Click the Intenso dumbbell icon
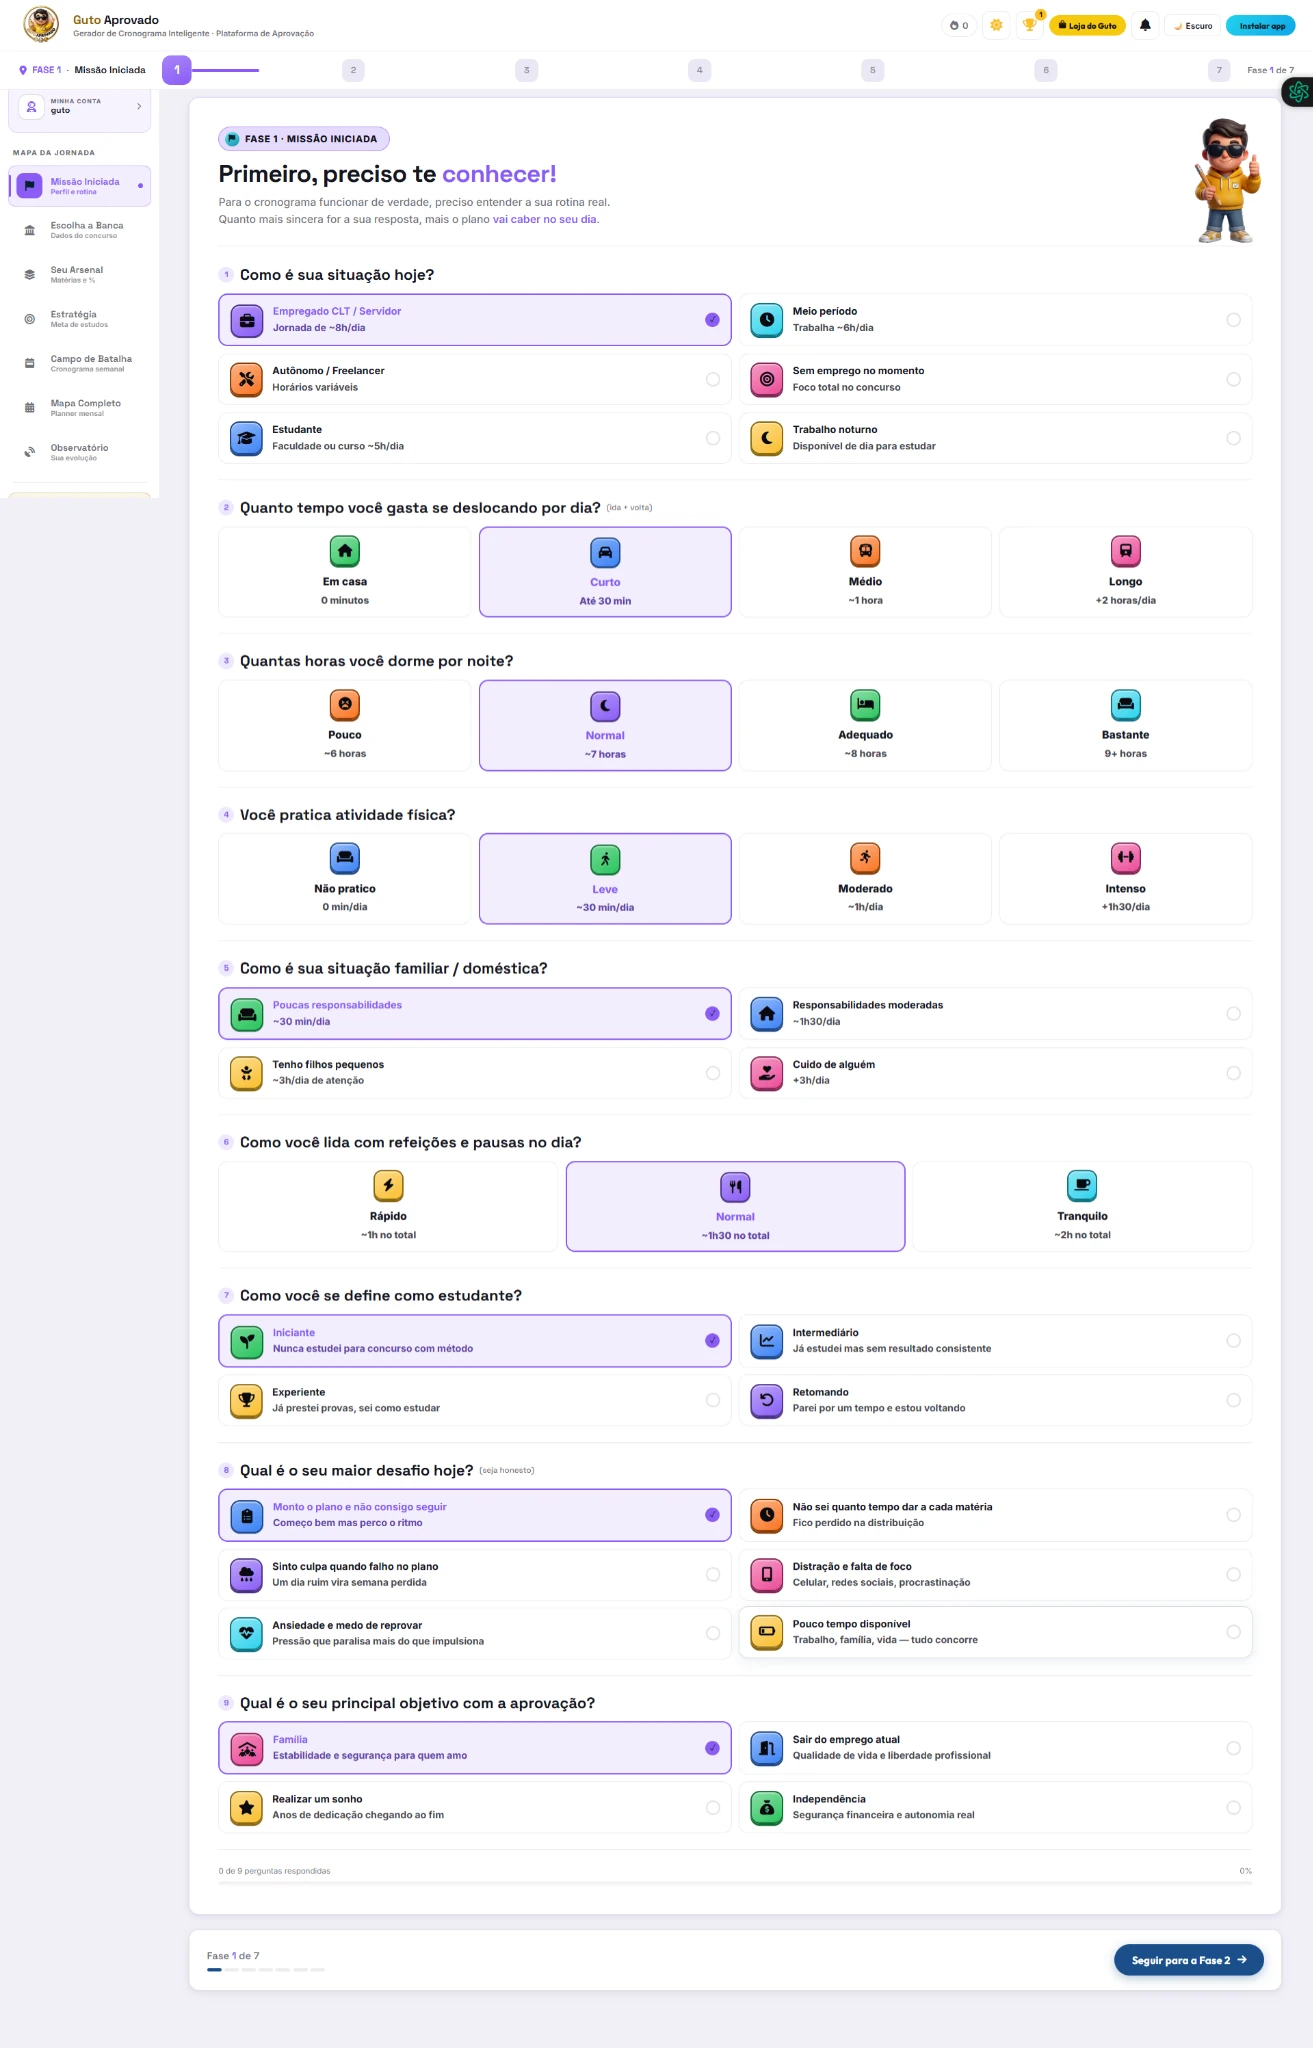The image size is (1313, 2048). tap(1126, 858)
